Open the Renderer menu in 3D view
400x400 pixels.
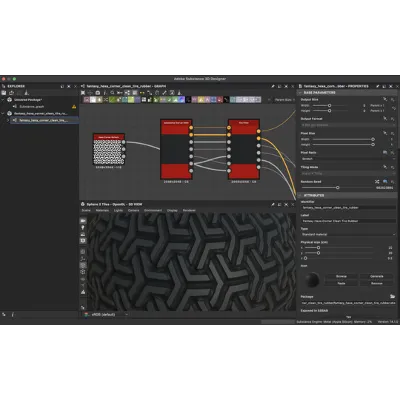coord(189,211)
